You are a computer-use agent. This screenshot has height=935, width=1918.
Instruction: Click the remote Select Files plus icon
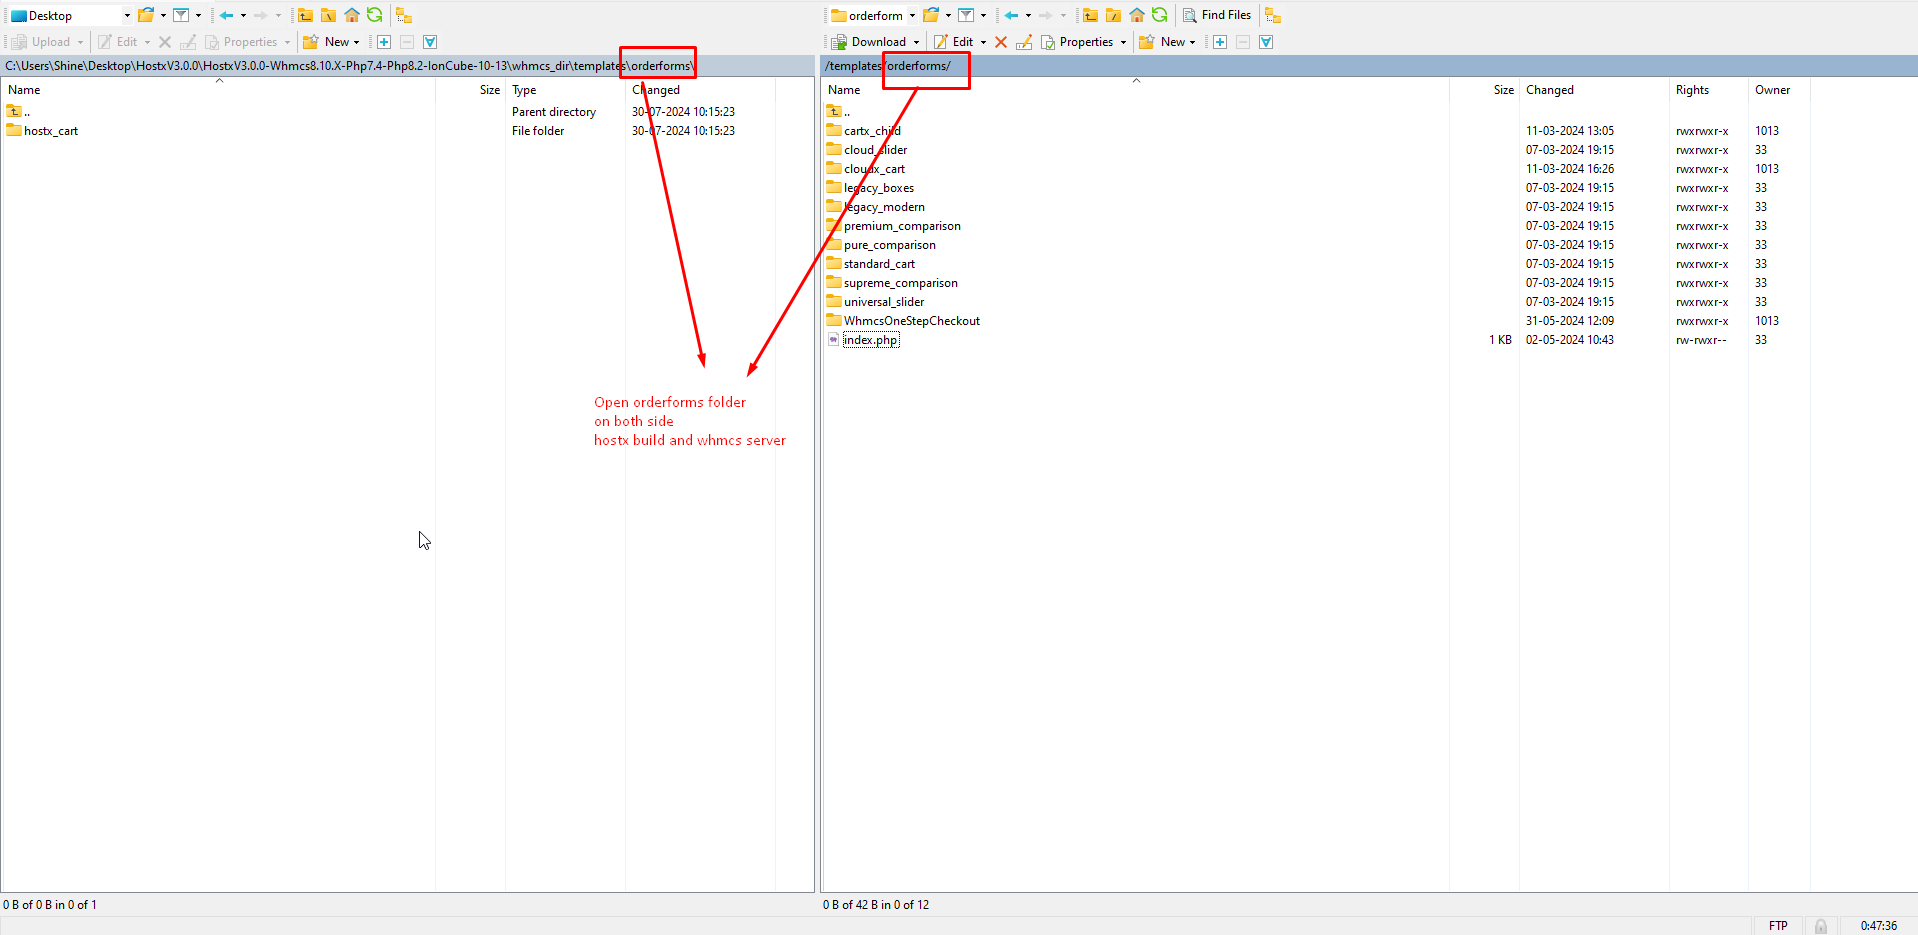click(x=1220, y=42)
